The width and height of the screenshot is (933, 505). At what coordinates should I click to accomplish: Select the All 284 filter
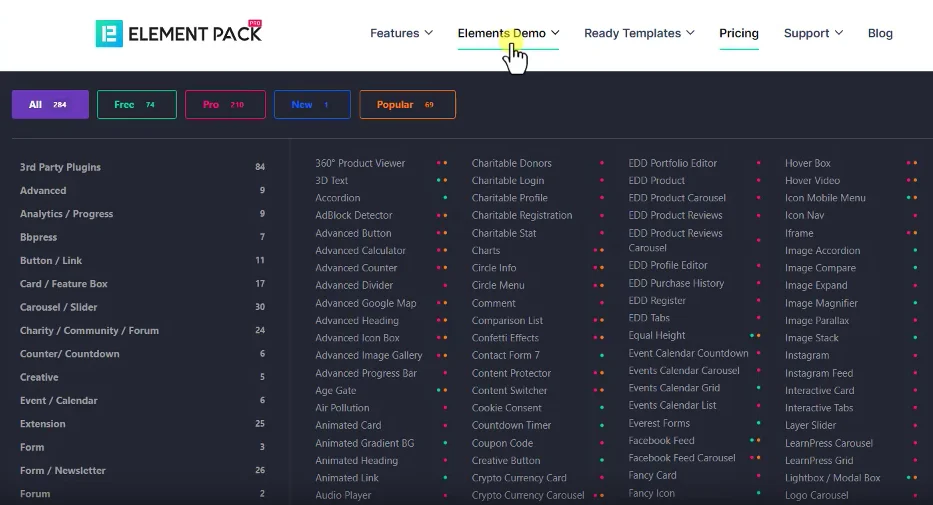[x=51, y=105]
